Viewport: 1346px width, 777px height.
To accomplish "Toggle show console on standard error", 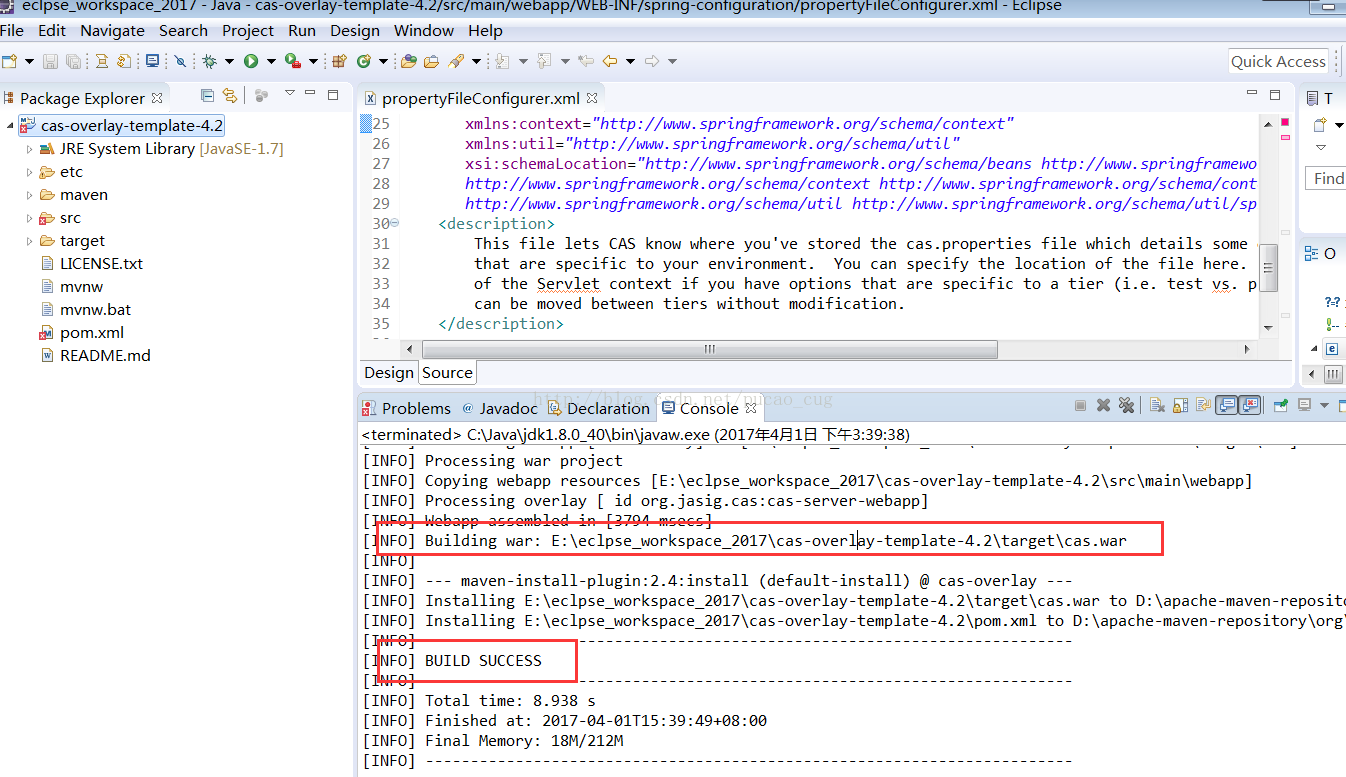I will pos(1250,405).
